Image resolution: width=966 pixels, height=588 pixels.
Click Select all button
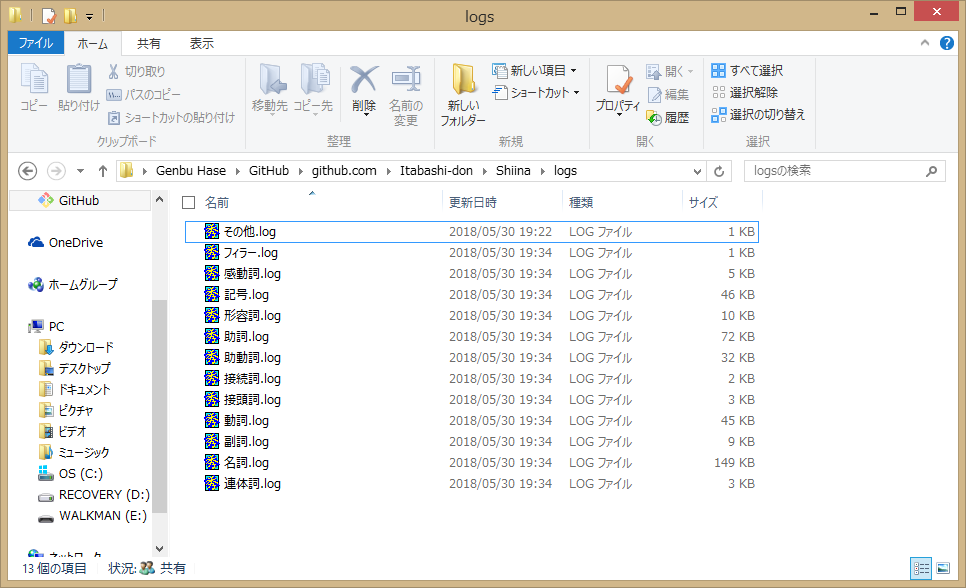(747, 70)
